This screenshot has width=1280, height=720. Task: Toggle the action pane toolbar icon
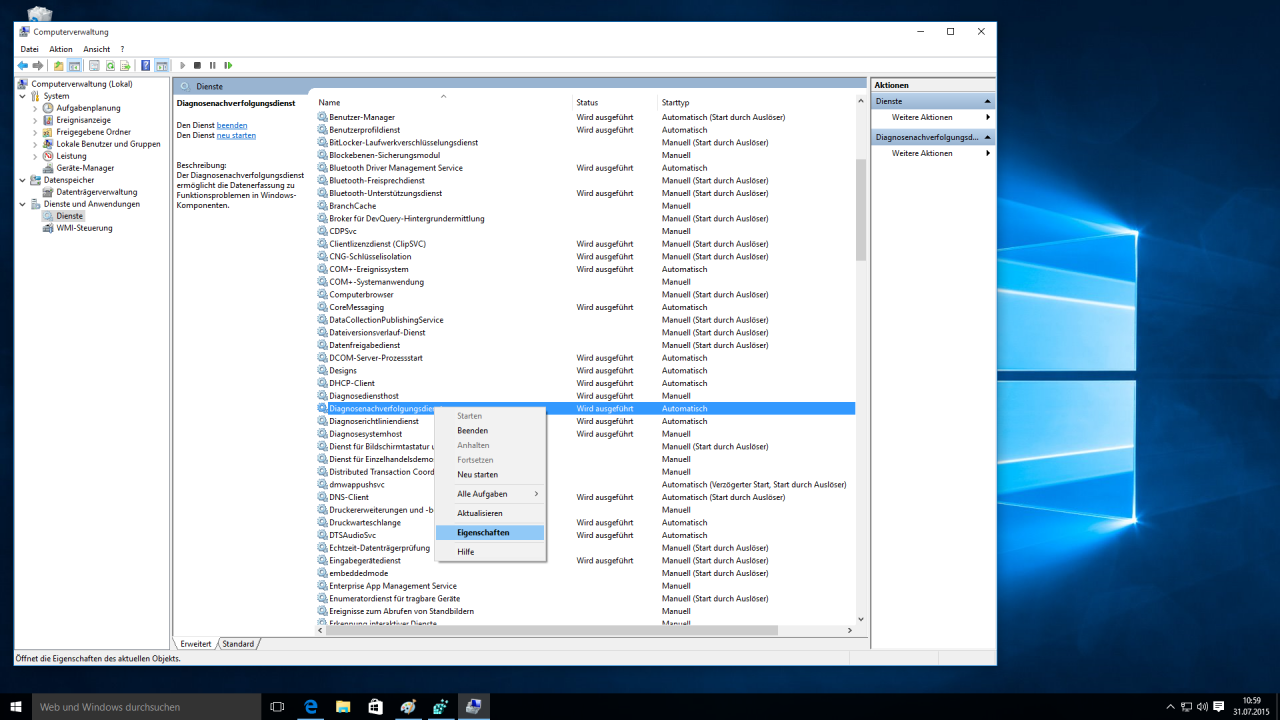(161, 65)
